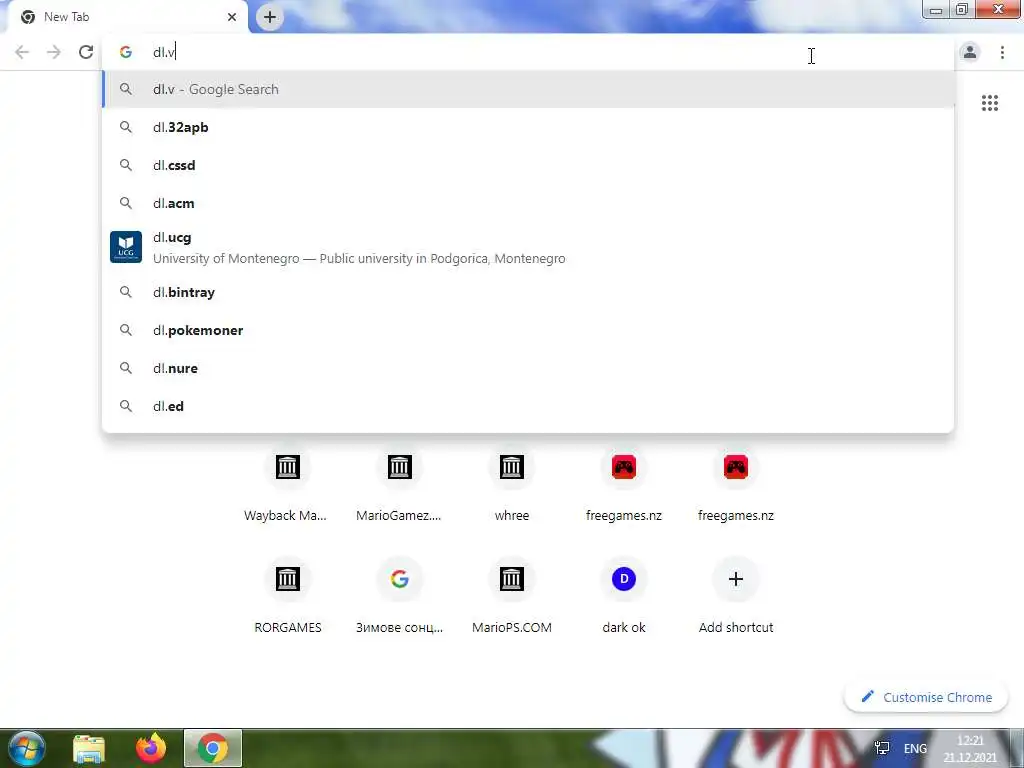Open the new tab plus button
The image size is (1024, 768).
(x=270, y=17)
